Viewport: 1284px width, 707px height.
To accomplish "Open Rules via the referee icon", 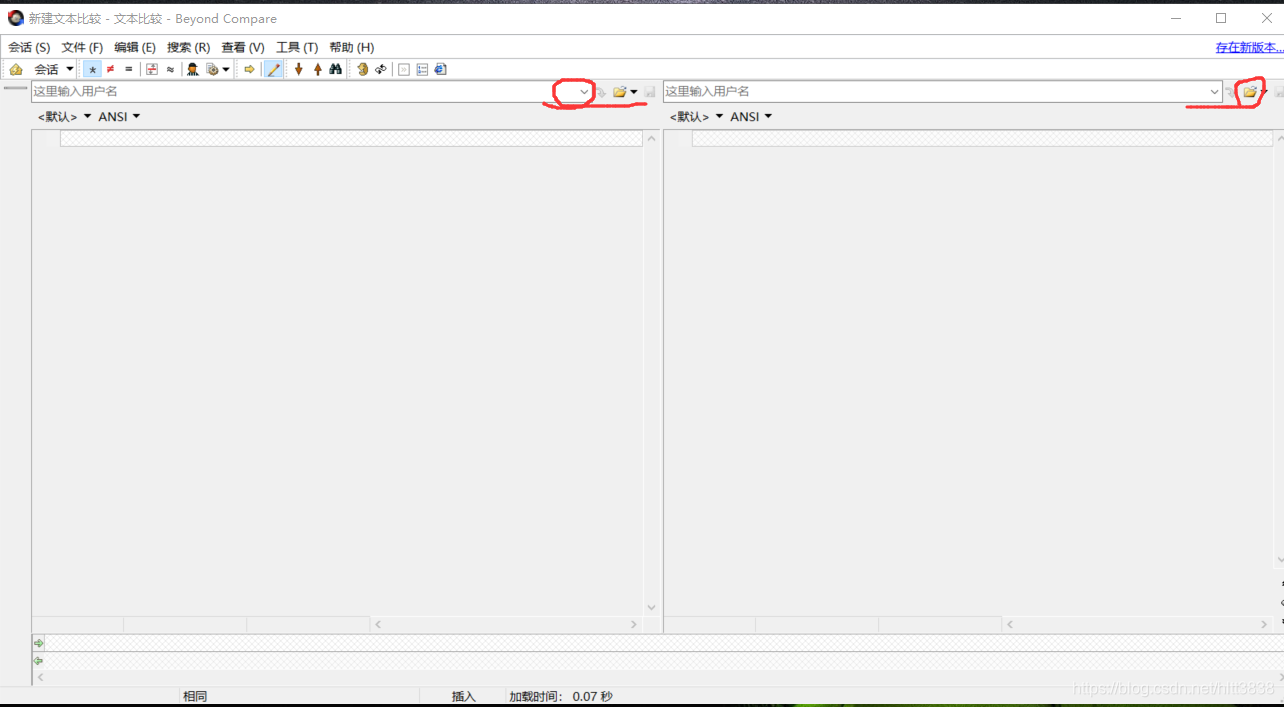I will pyautogui.click(x=193, y=69).
